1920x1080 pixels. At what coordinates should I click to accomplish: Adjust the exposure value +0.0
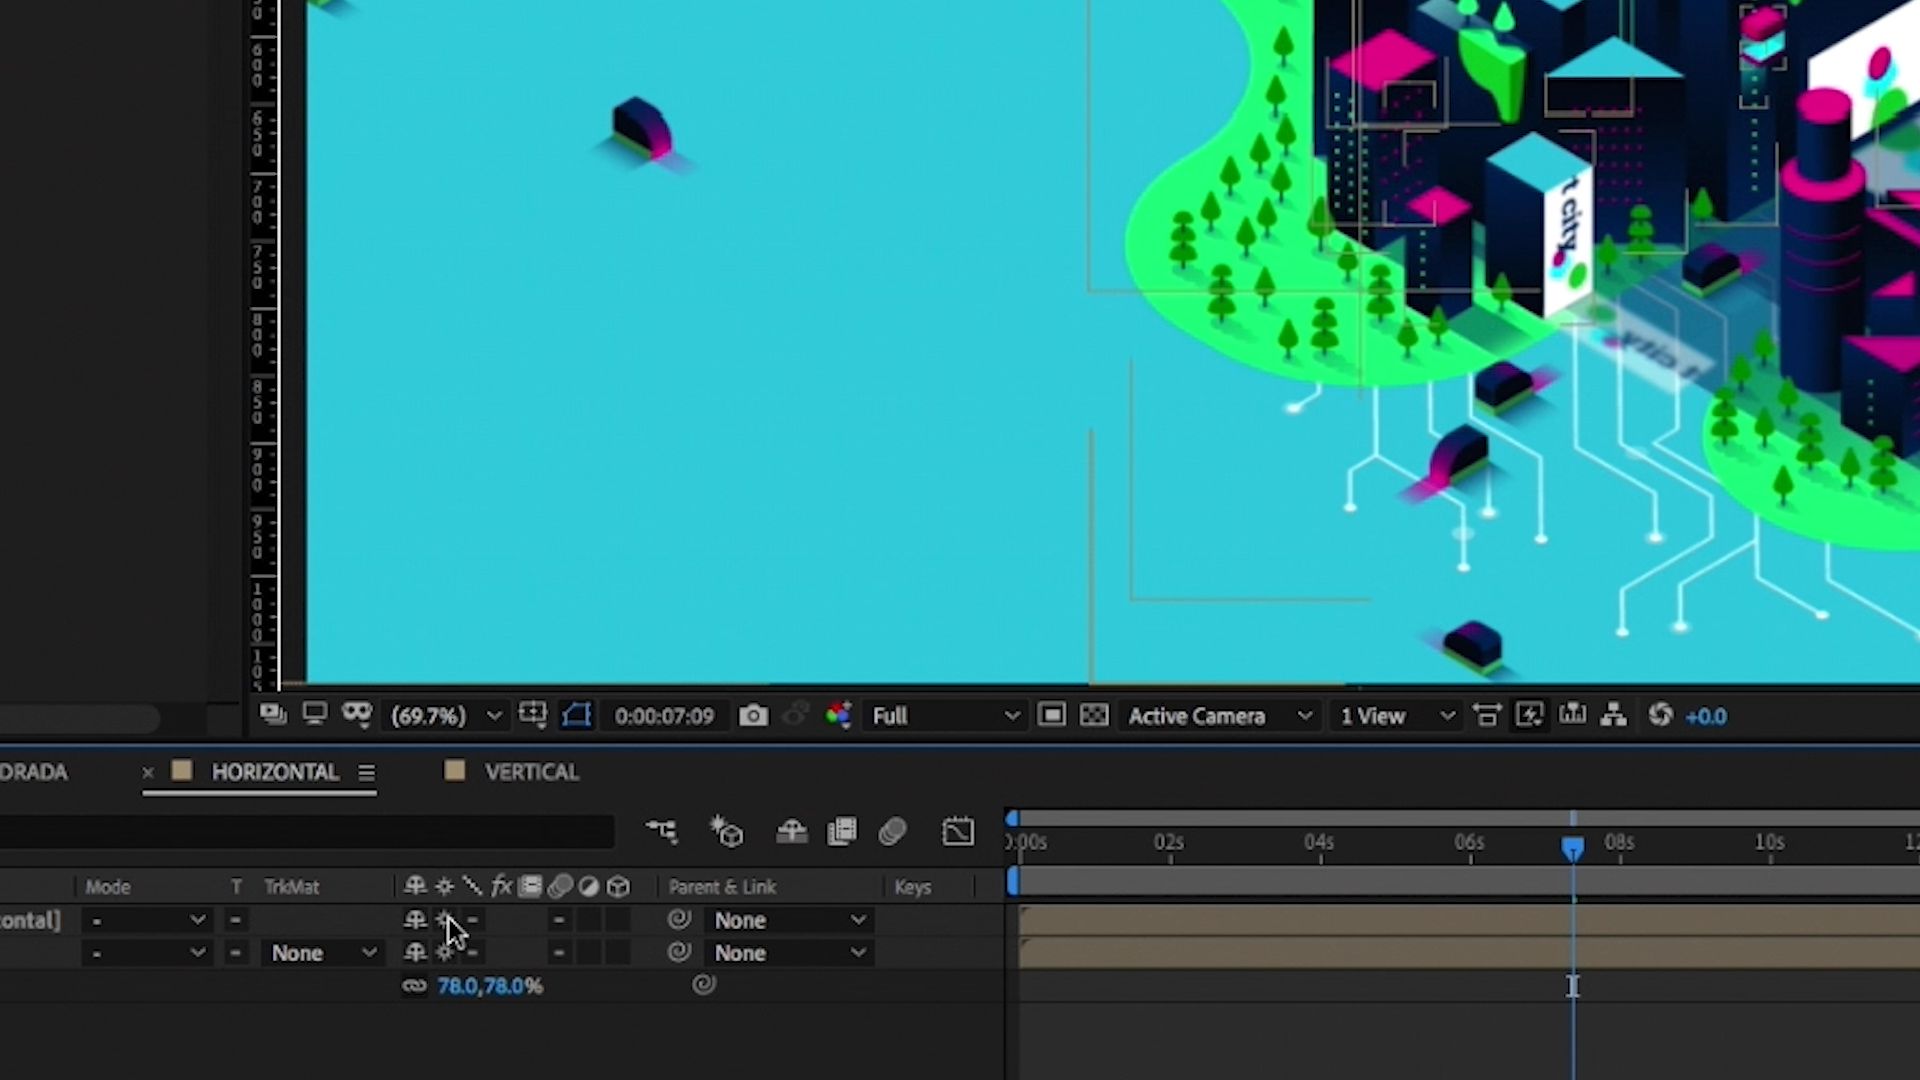tap(1706, 716)
